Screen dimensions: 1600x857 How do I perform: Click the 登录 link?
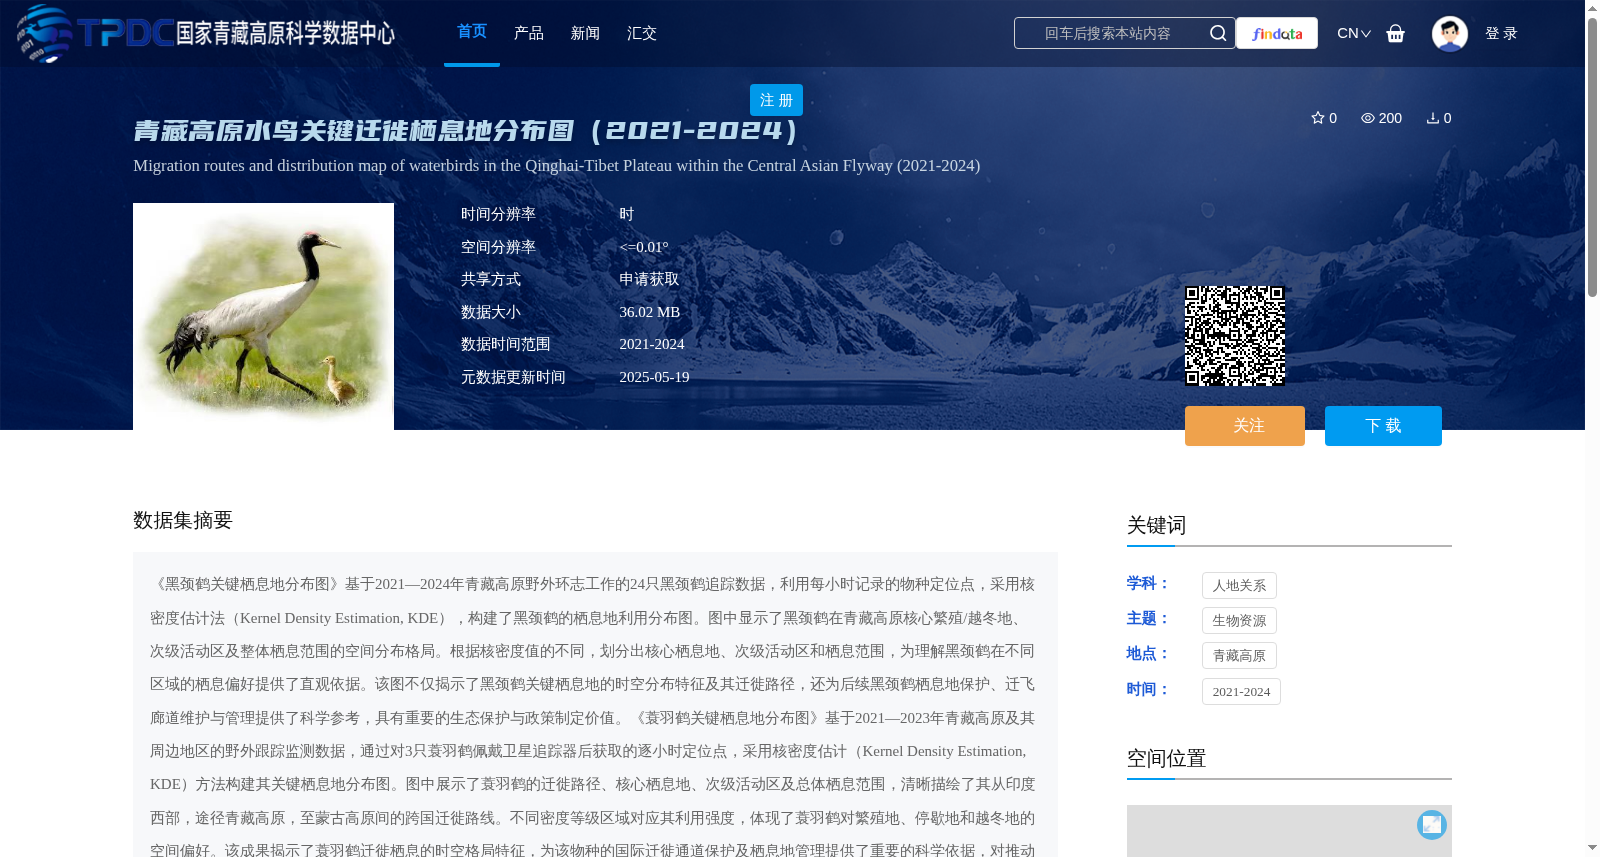click(x=1501, y=33)
